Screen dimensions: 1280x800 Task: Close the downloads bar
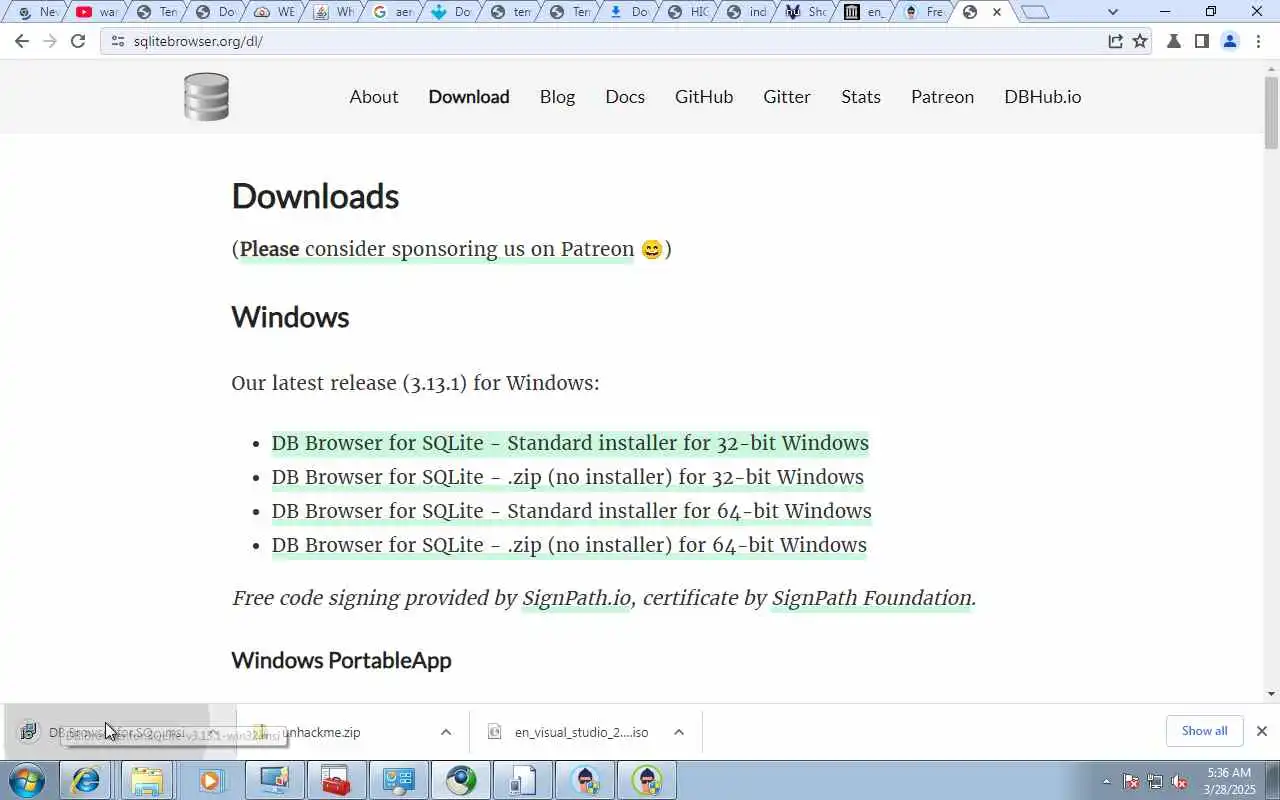click(1262, 731)
